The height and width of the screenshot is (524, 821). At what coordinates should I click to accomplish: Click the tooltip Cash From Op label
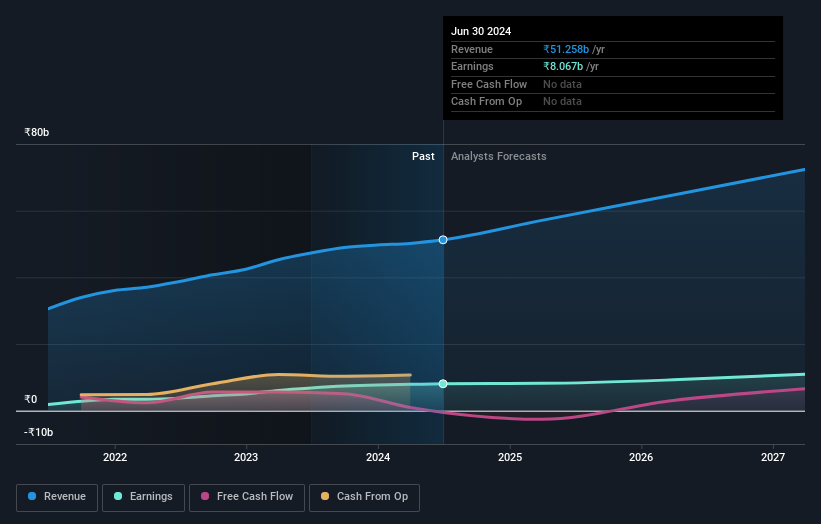click(x=486, y=102)
